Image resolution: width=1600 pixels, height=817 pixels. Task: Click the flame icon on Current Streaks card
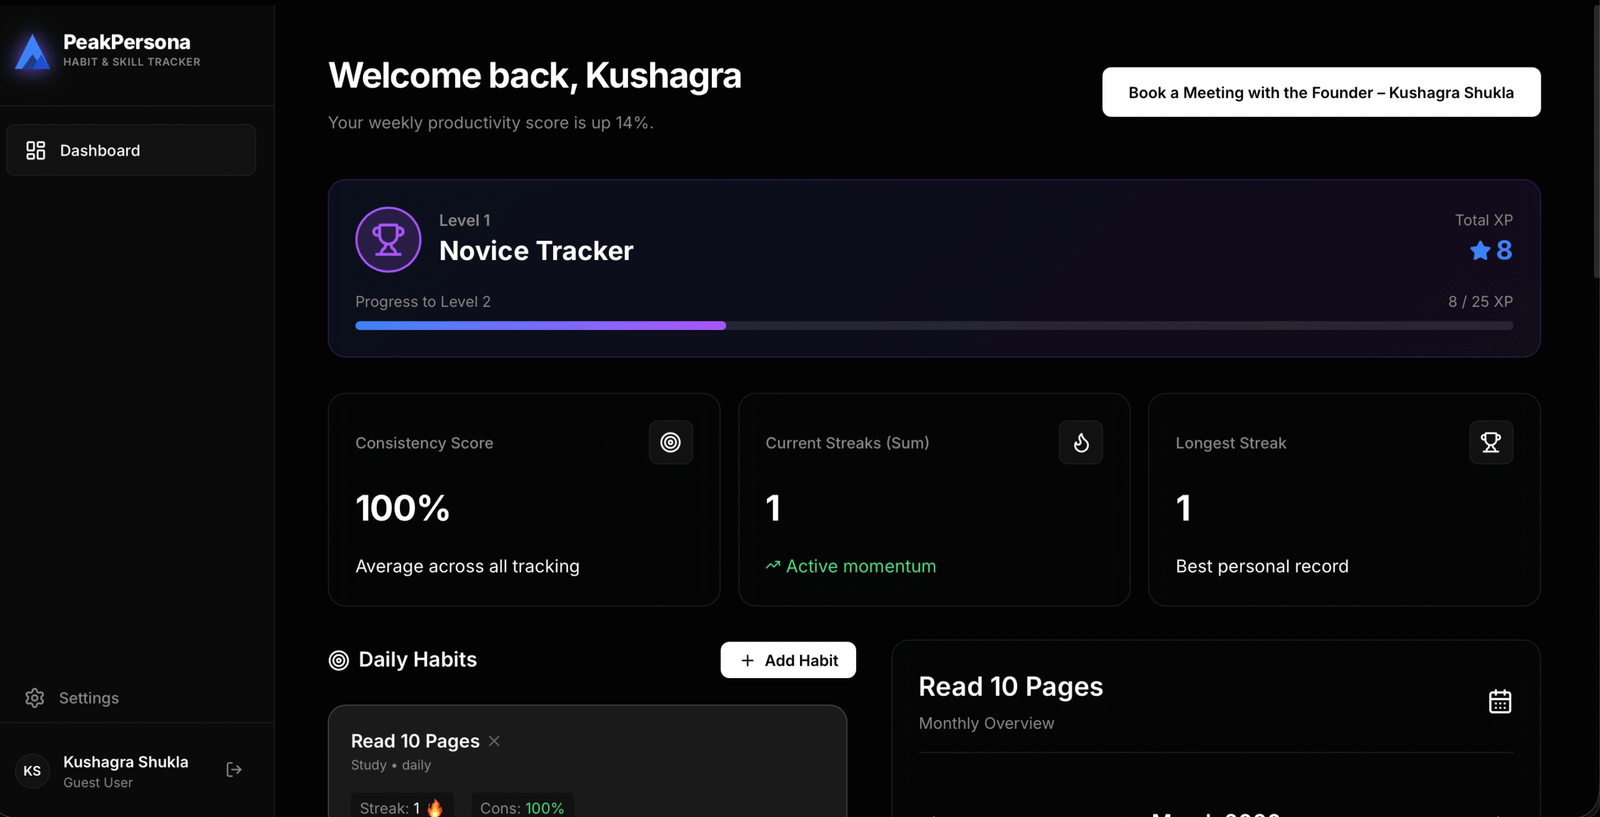(1080, 442)
